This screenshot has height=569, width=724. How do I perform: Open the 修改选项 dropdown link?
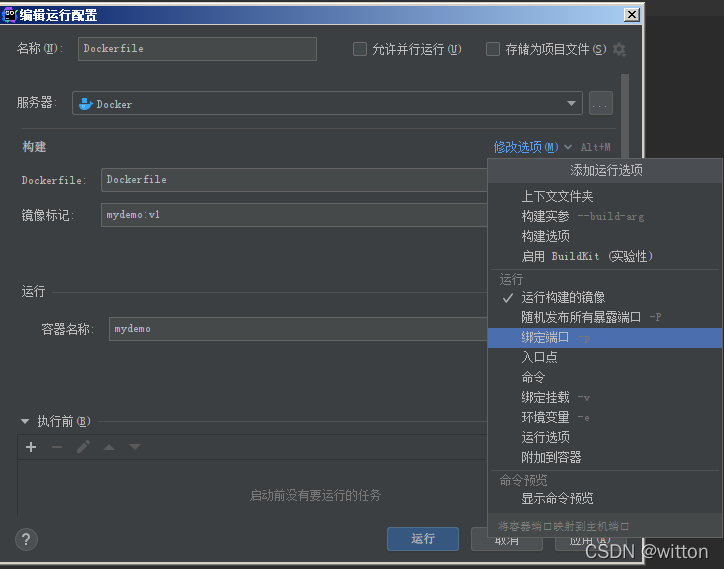click(533, 147)
